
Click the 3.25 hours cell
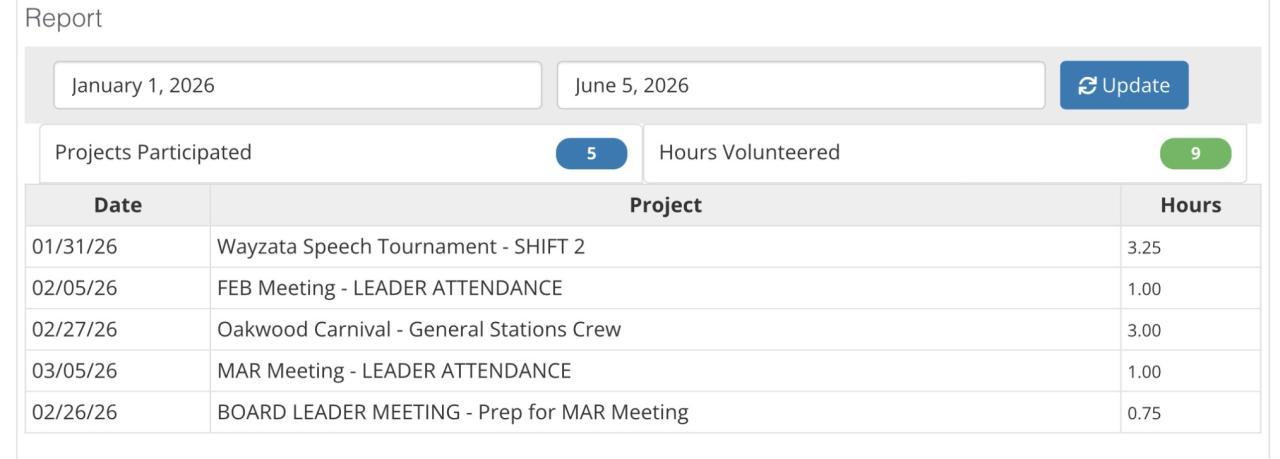1144,248
